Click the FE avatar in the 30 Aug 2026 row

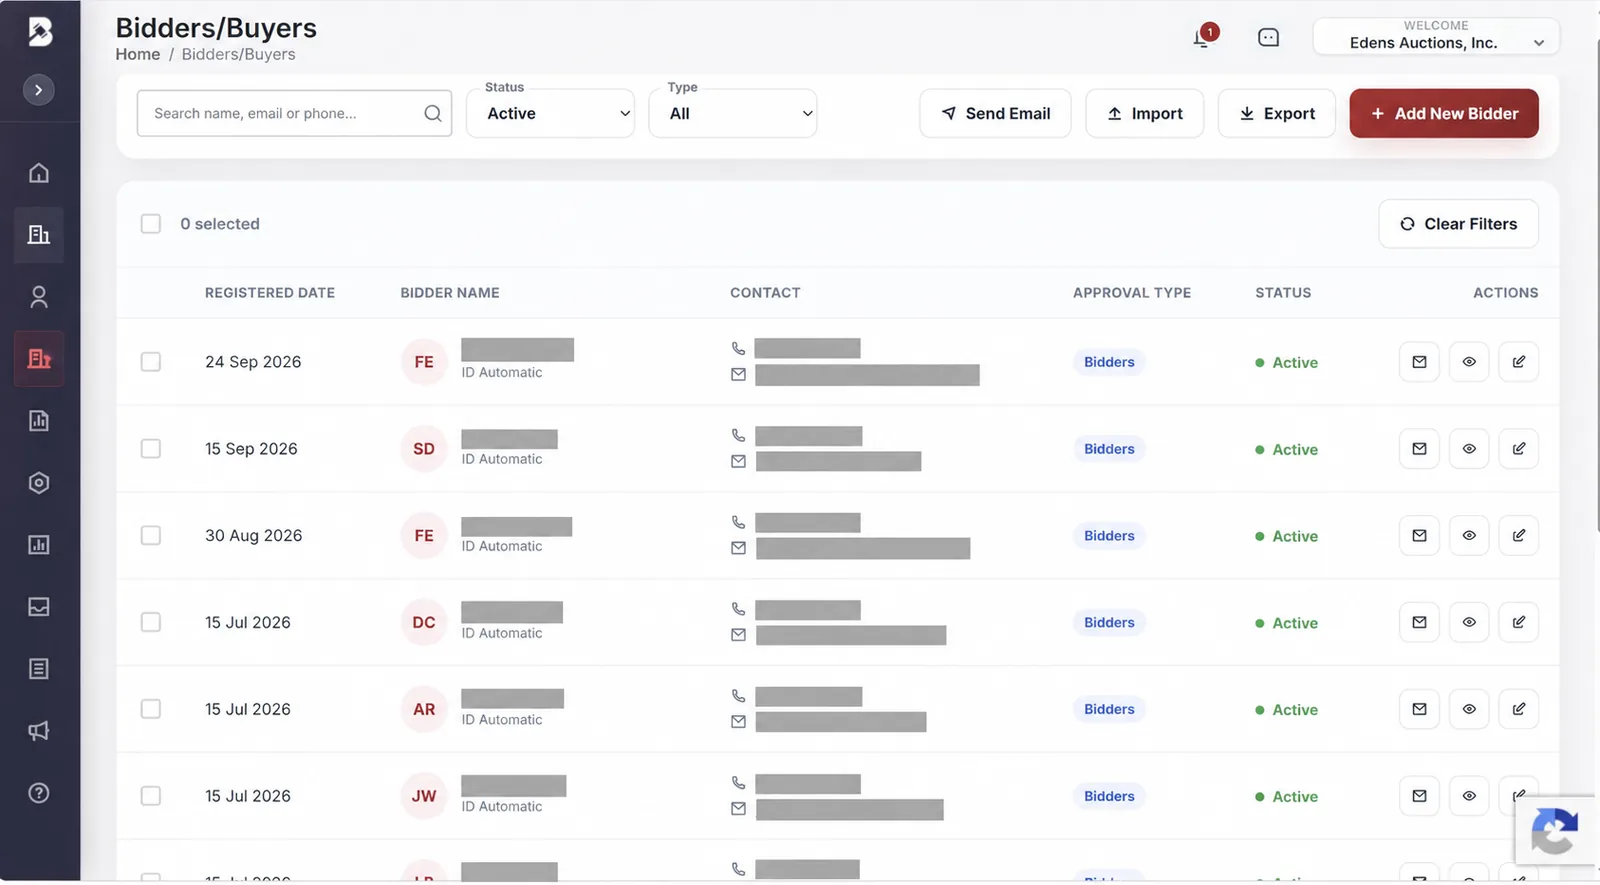[424, 536]
